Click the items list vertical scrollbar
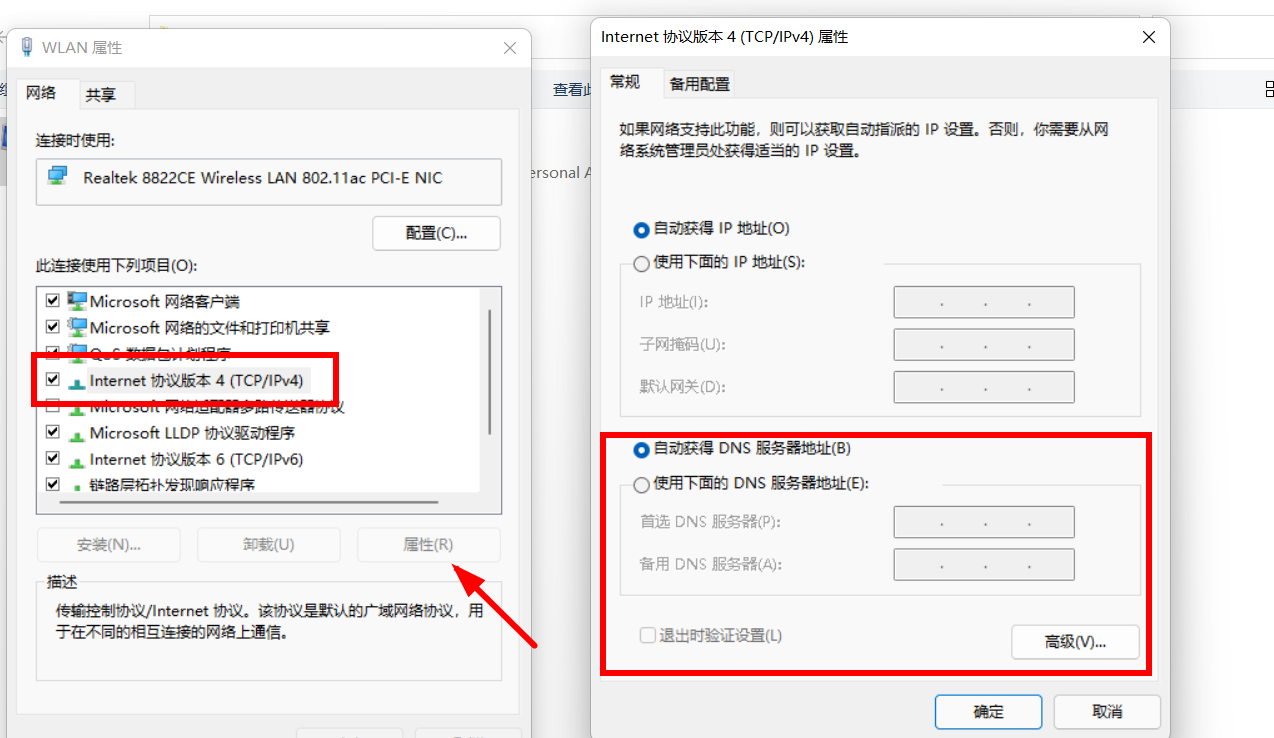The height and width of the screenshot is (738, 1274). point(489,371)
